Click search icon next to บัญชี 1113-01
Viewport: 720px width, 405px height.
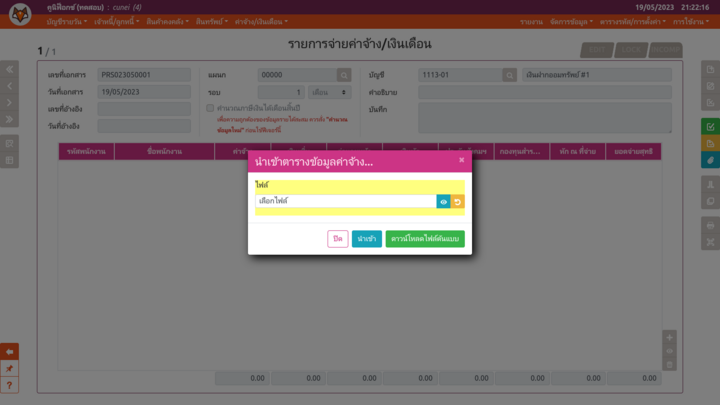click(x=509, y=75)
